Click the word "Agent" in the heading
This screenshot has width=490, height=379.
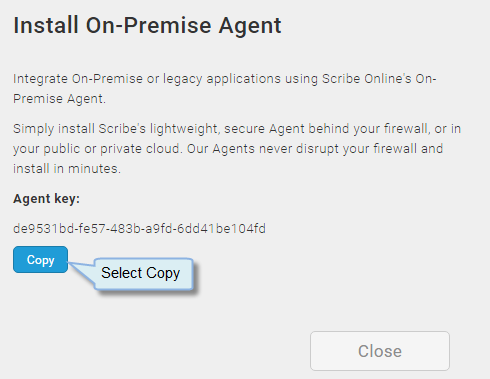(x=250, y=27)
